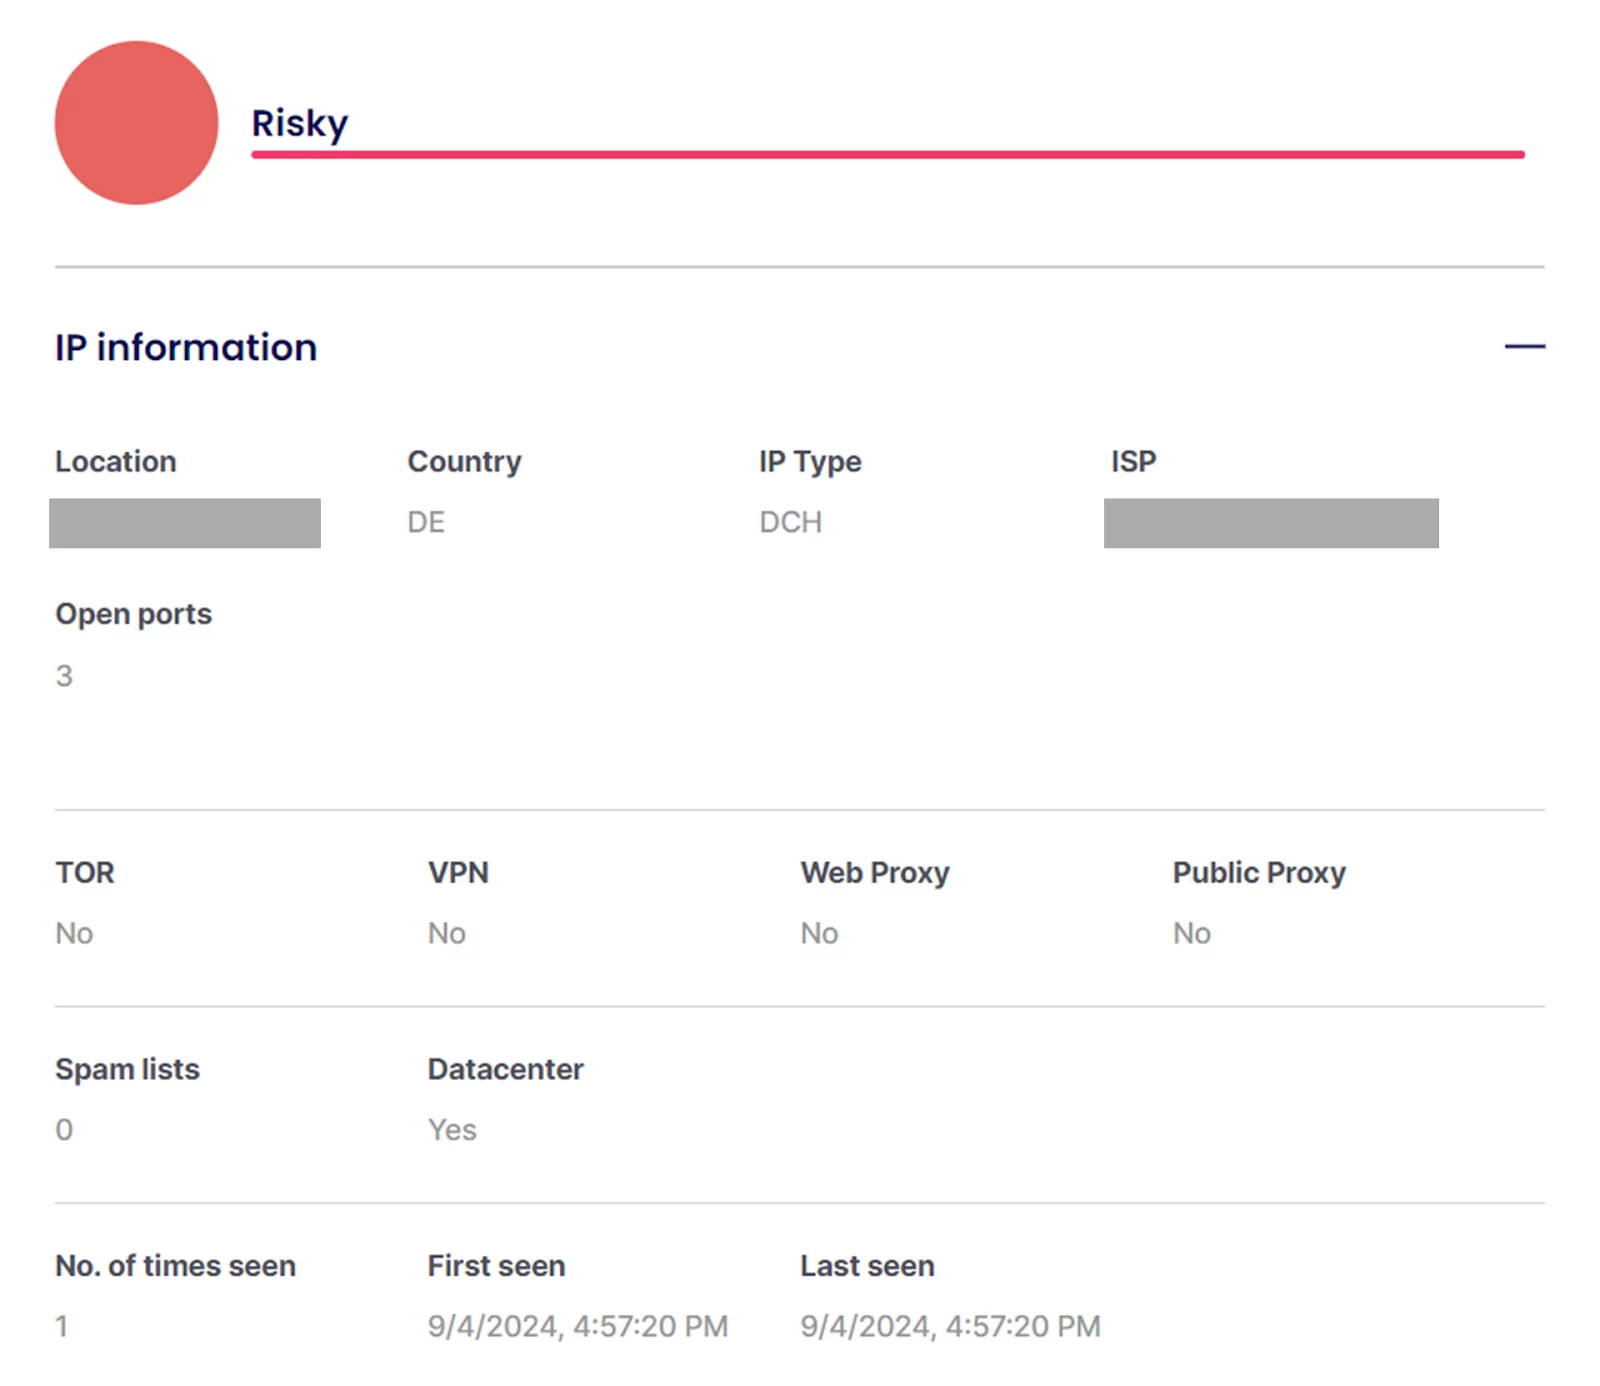The width and height of the screenshot is (1600, 1386).
Task: Collapse the IP information section
Action: tap(1522, 346)
